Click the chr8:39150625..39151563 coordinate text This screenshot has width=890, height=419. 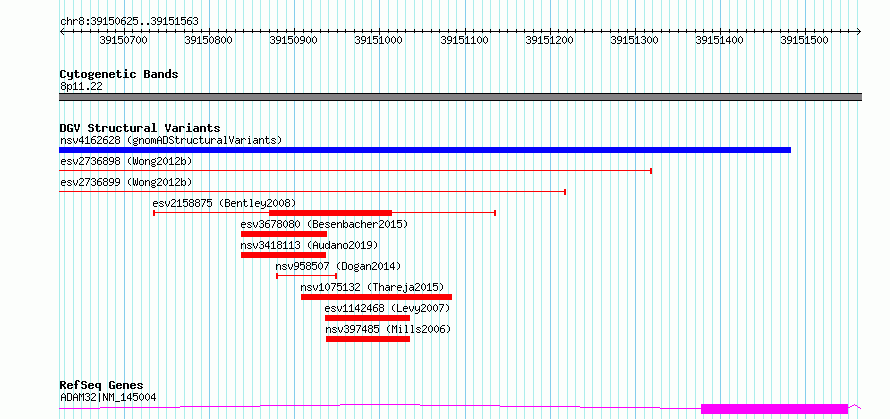(x=129, y=22)
